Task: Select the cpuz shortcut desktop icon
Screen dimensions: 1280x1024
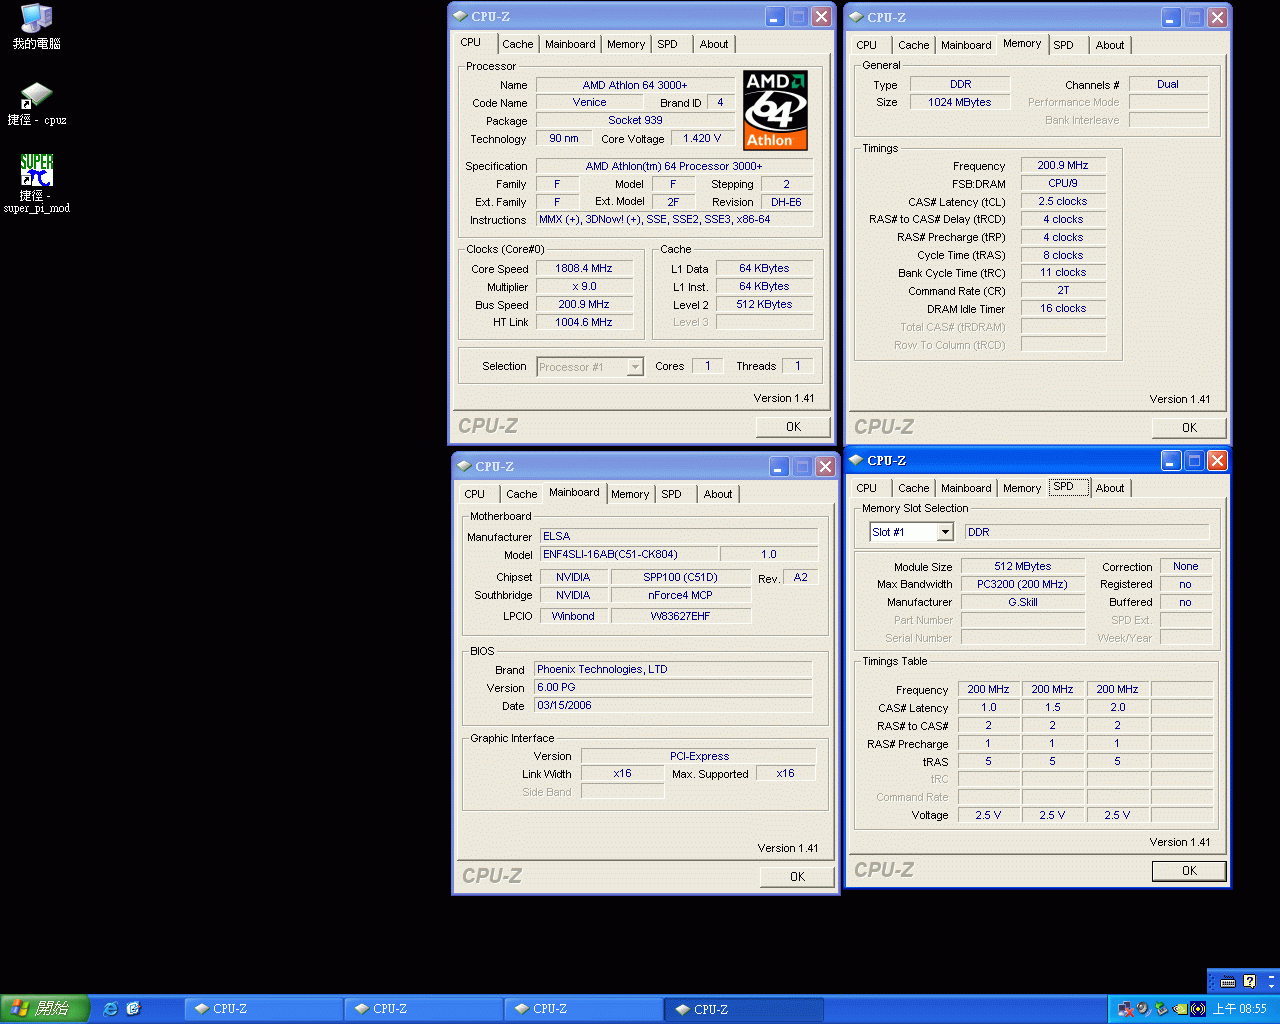Action: click(37, 104)
